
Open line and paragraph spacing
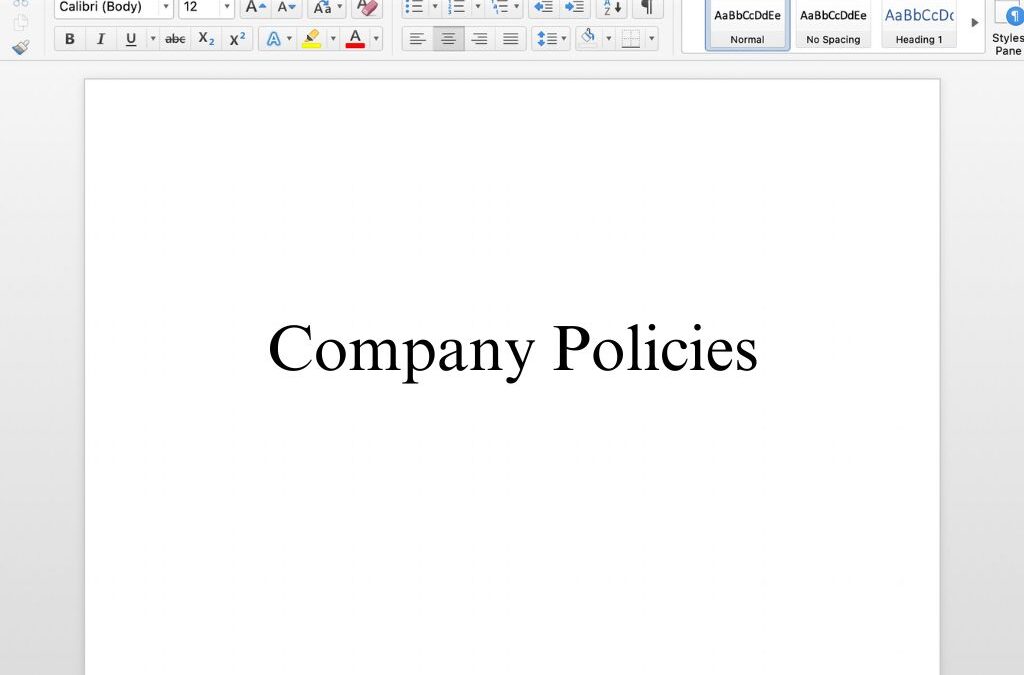click(551, 39)
